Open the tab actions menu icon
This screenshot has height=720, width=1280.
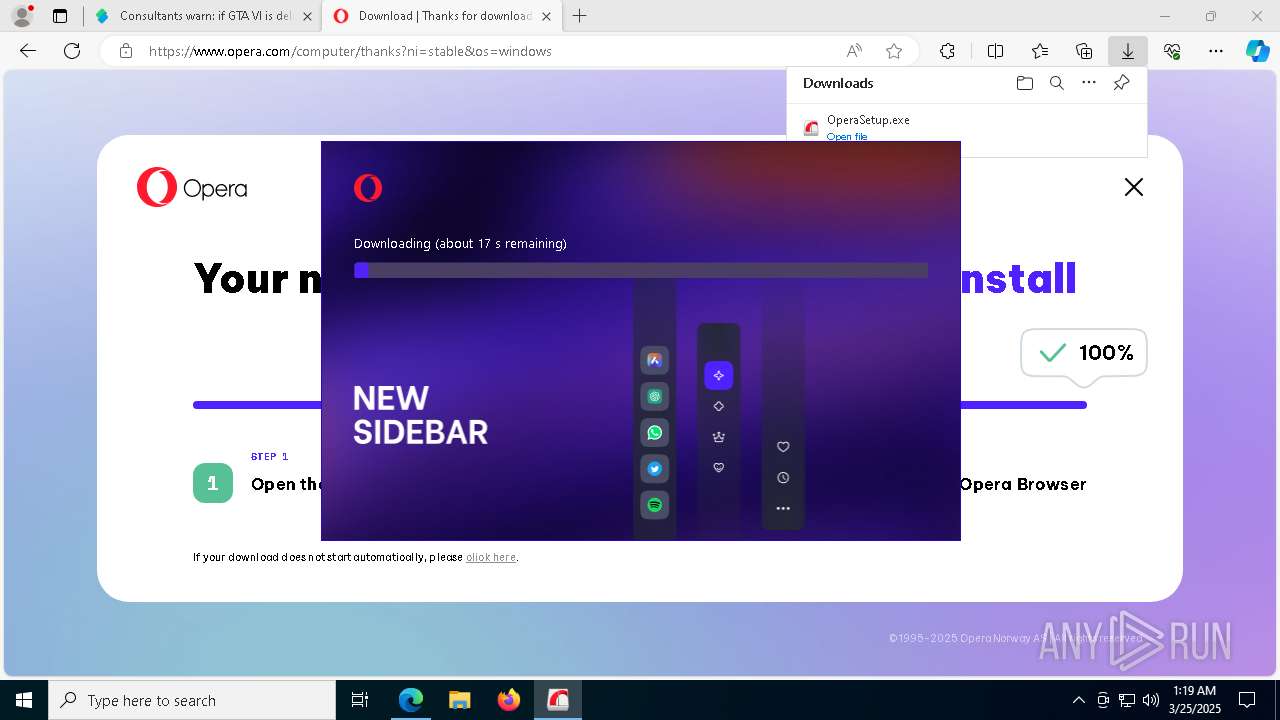(60, 16)
